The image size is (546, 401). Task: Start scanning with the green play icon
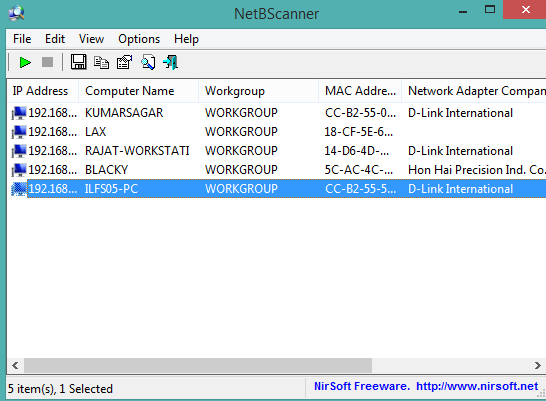click(x=25, y=63)
